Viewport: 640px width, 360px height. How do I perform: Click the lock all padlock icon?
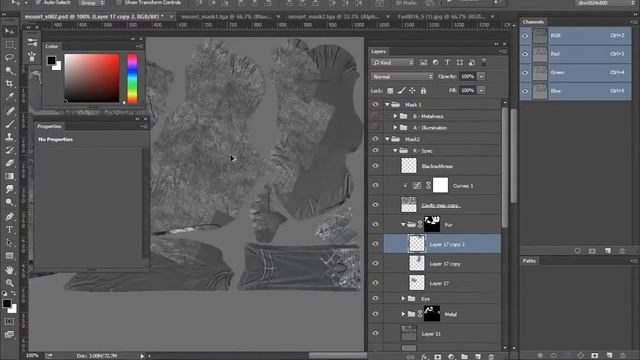point(423,91)
